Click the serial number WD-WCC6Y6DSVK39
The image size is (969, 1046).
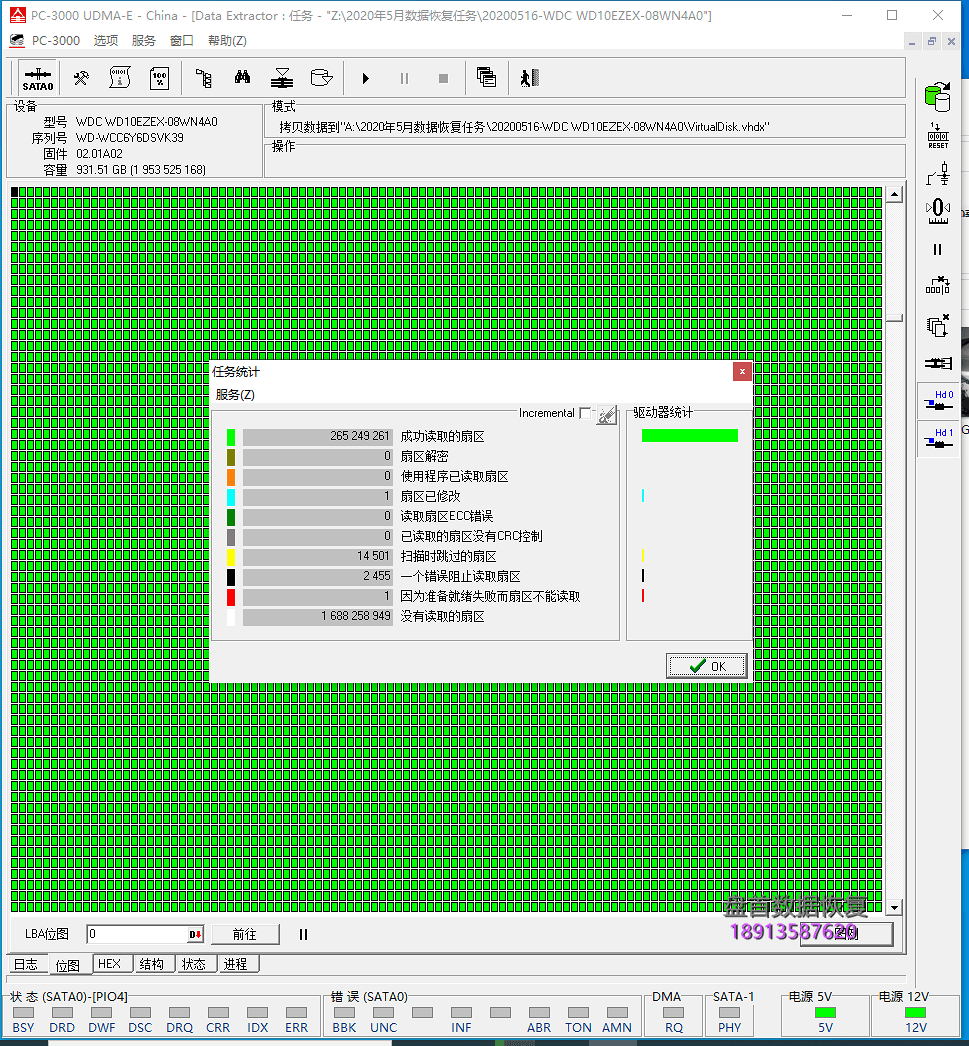point(129,137)
